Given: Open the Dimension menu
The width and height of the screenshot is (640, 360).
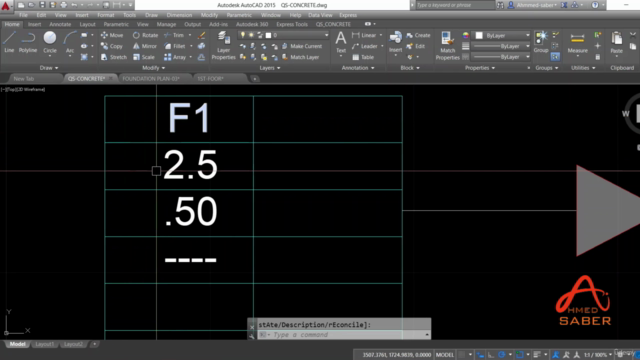Looking at the screenshot, I should coord(179,15).
